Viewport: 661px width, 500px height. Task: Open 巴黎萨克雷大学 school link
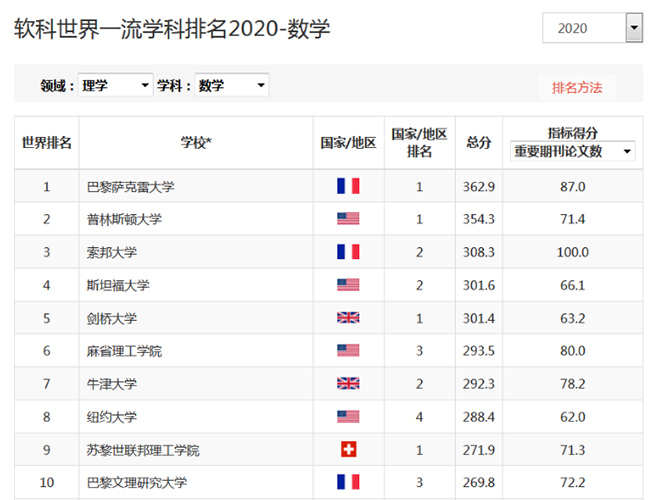click(130, 186)
